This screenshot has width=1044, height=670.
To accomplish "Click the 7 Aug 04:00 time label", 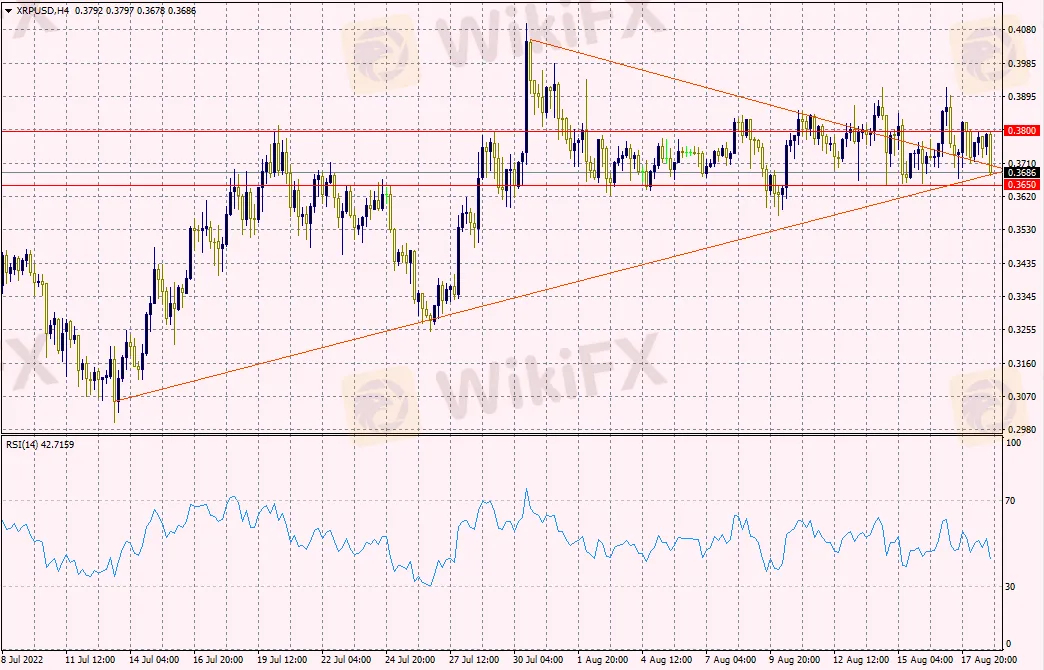I will pyautogui.click(x=730, y=659).
